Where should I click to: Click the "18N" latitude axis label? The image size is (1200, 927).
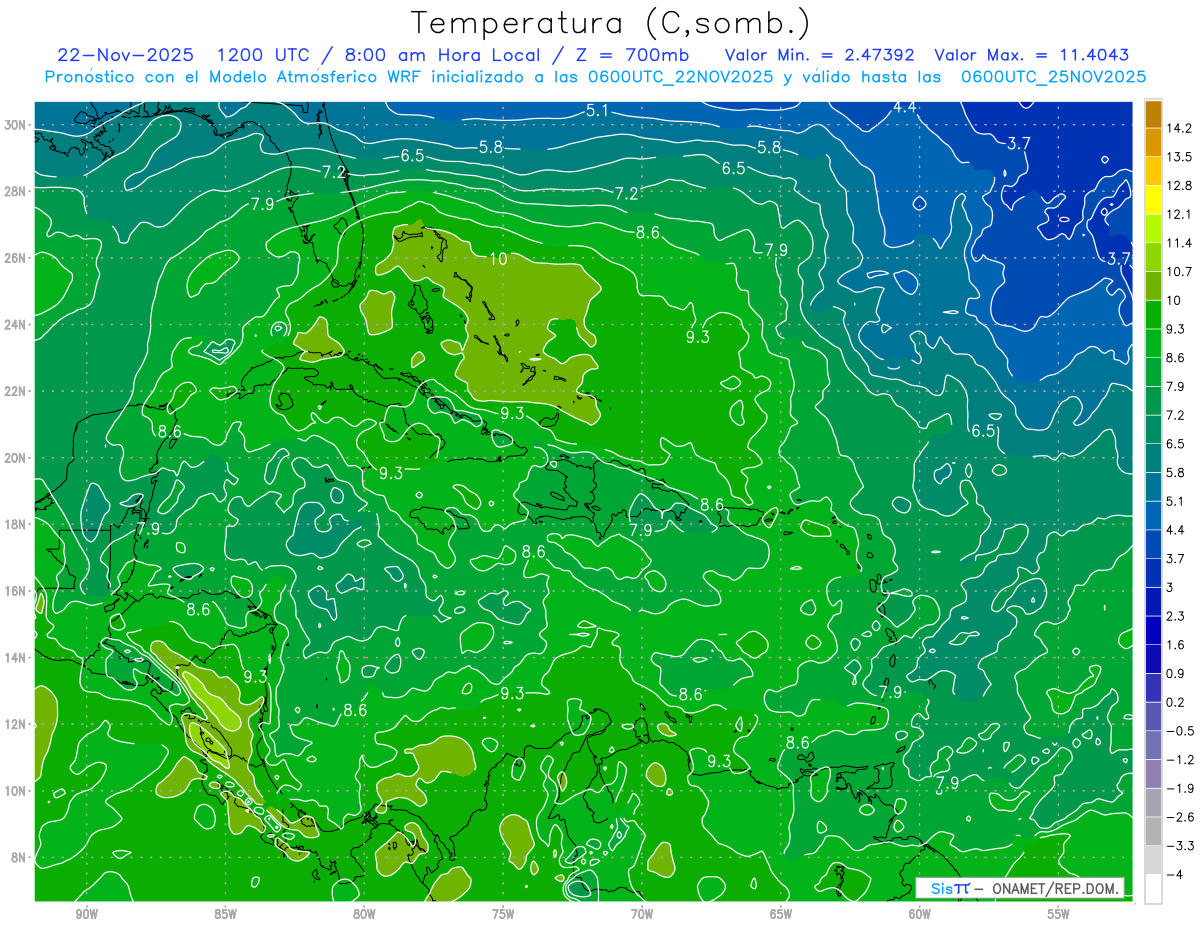coord(16,524)
